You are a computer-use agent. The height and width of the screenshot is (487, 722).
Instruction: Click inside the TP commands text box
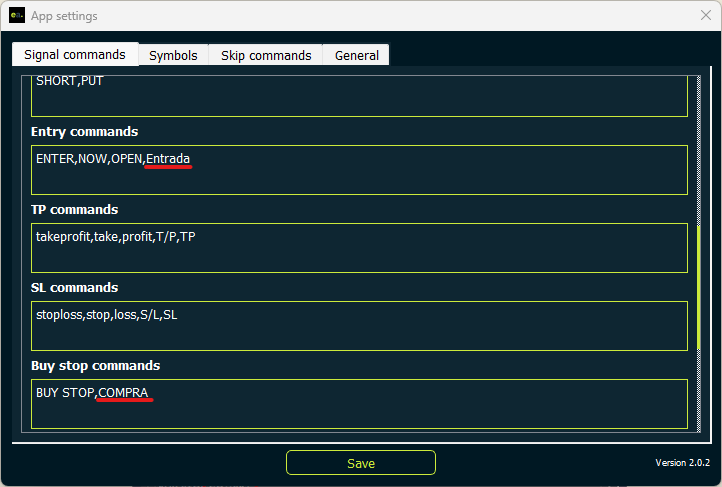pos(359,248)
